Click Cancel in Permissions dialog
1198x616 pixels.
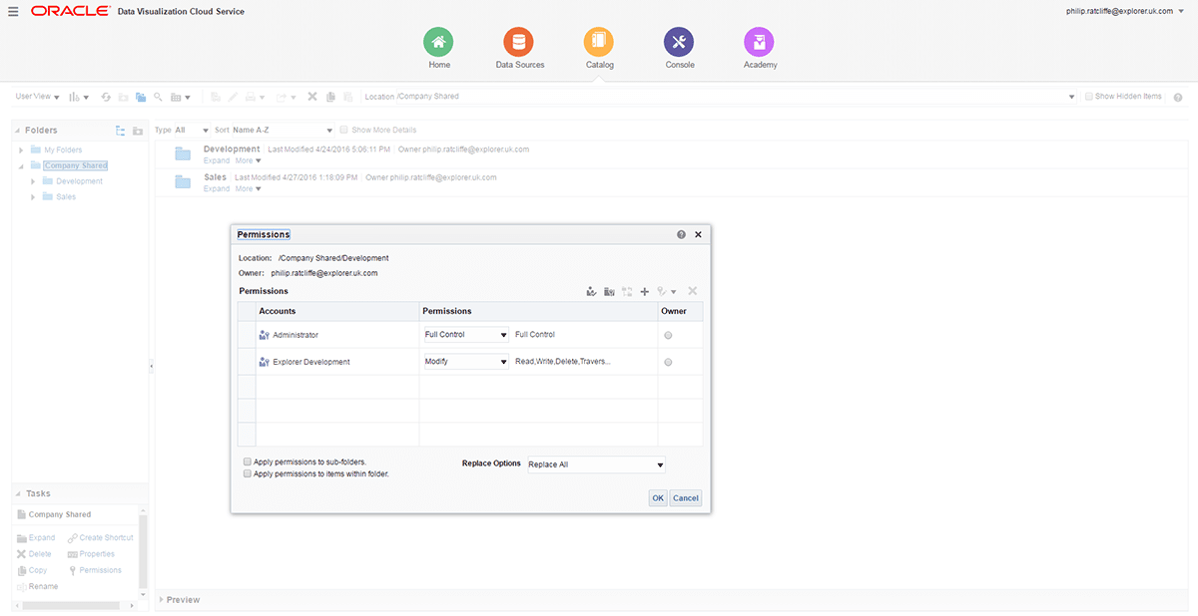pyautogui.click(x=685, y=498)
